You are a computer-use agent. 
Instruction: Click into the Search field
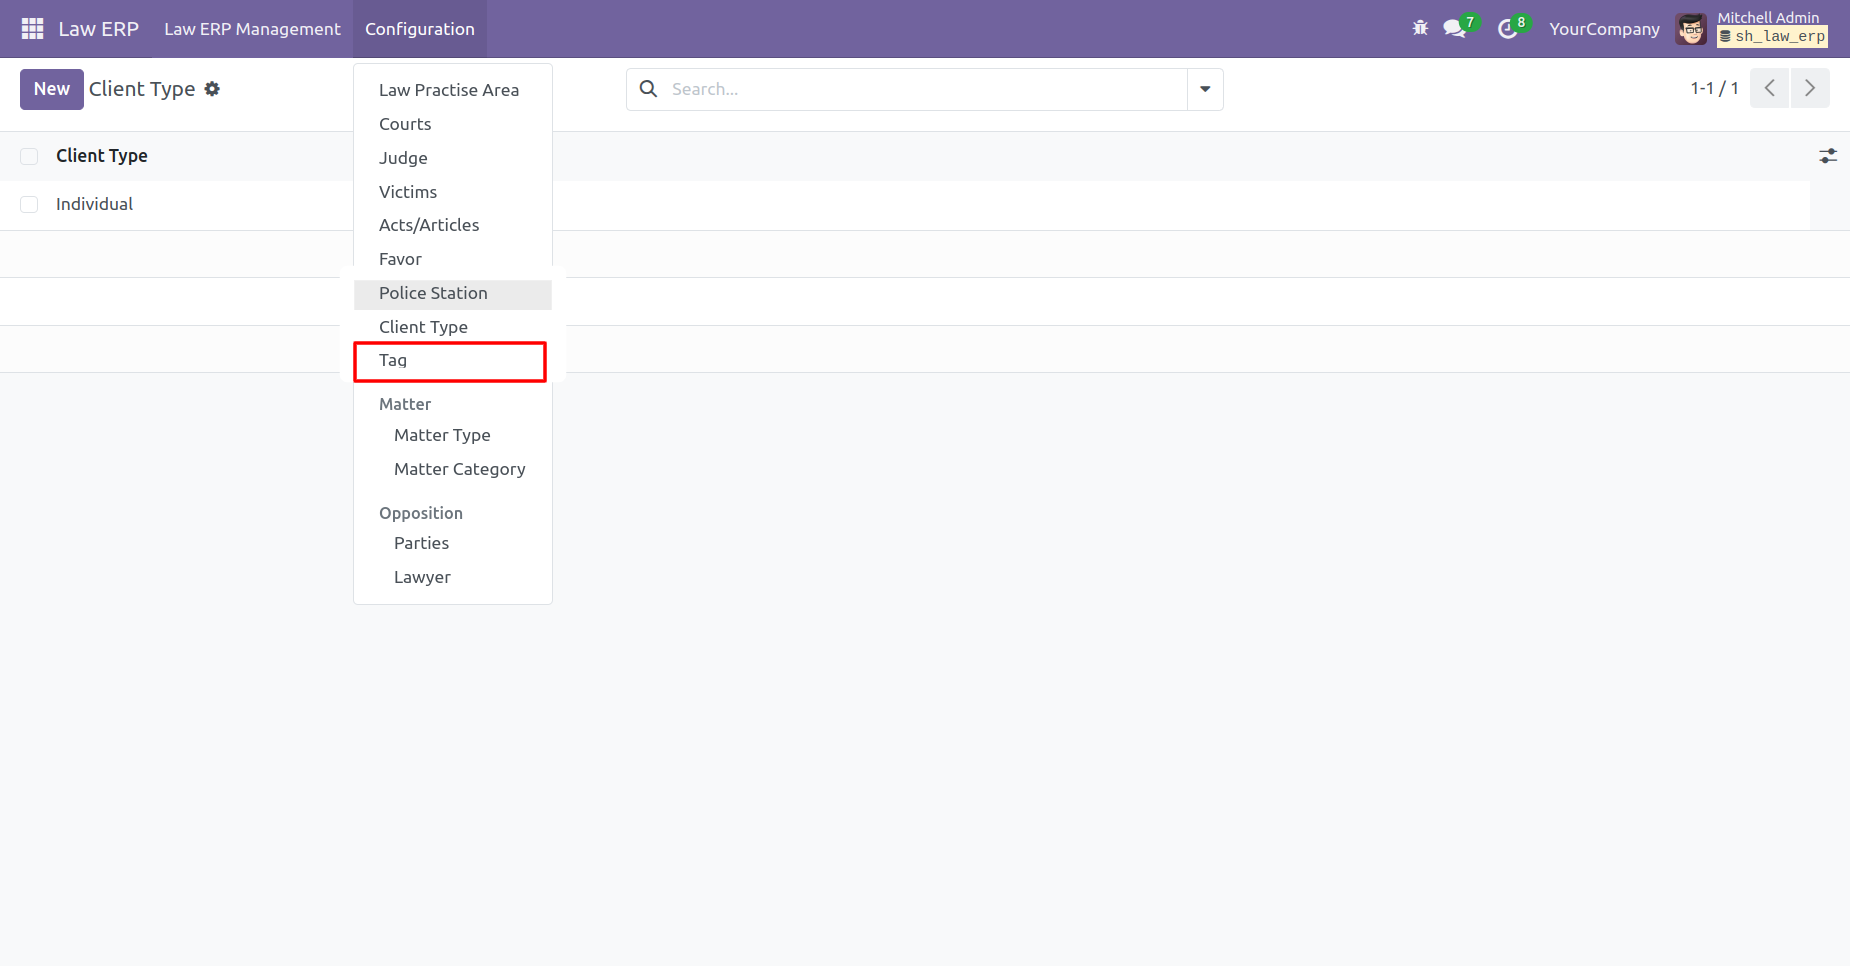[925, 89]
